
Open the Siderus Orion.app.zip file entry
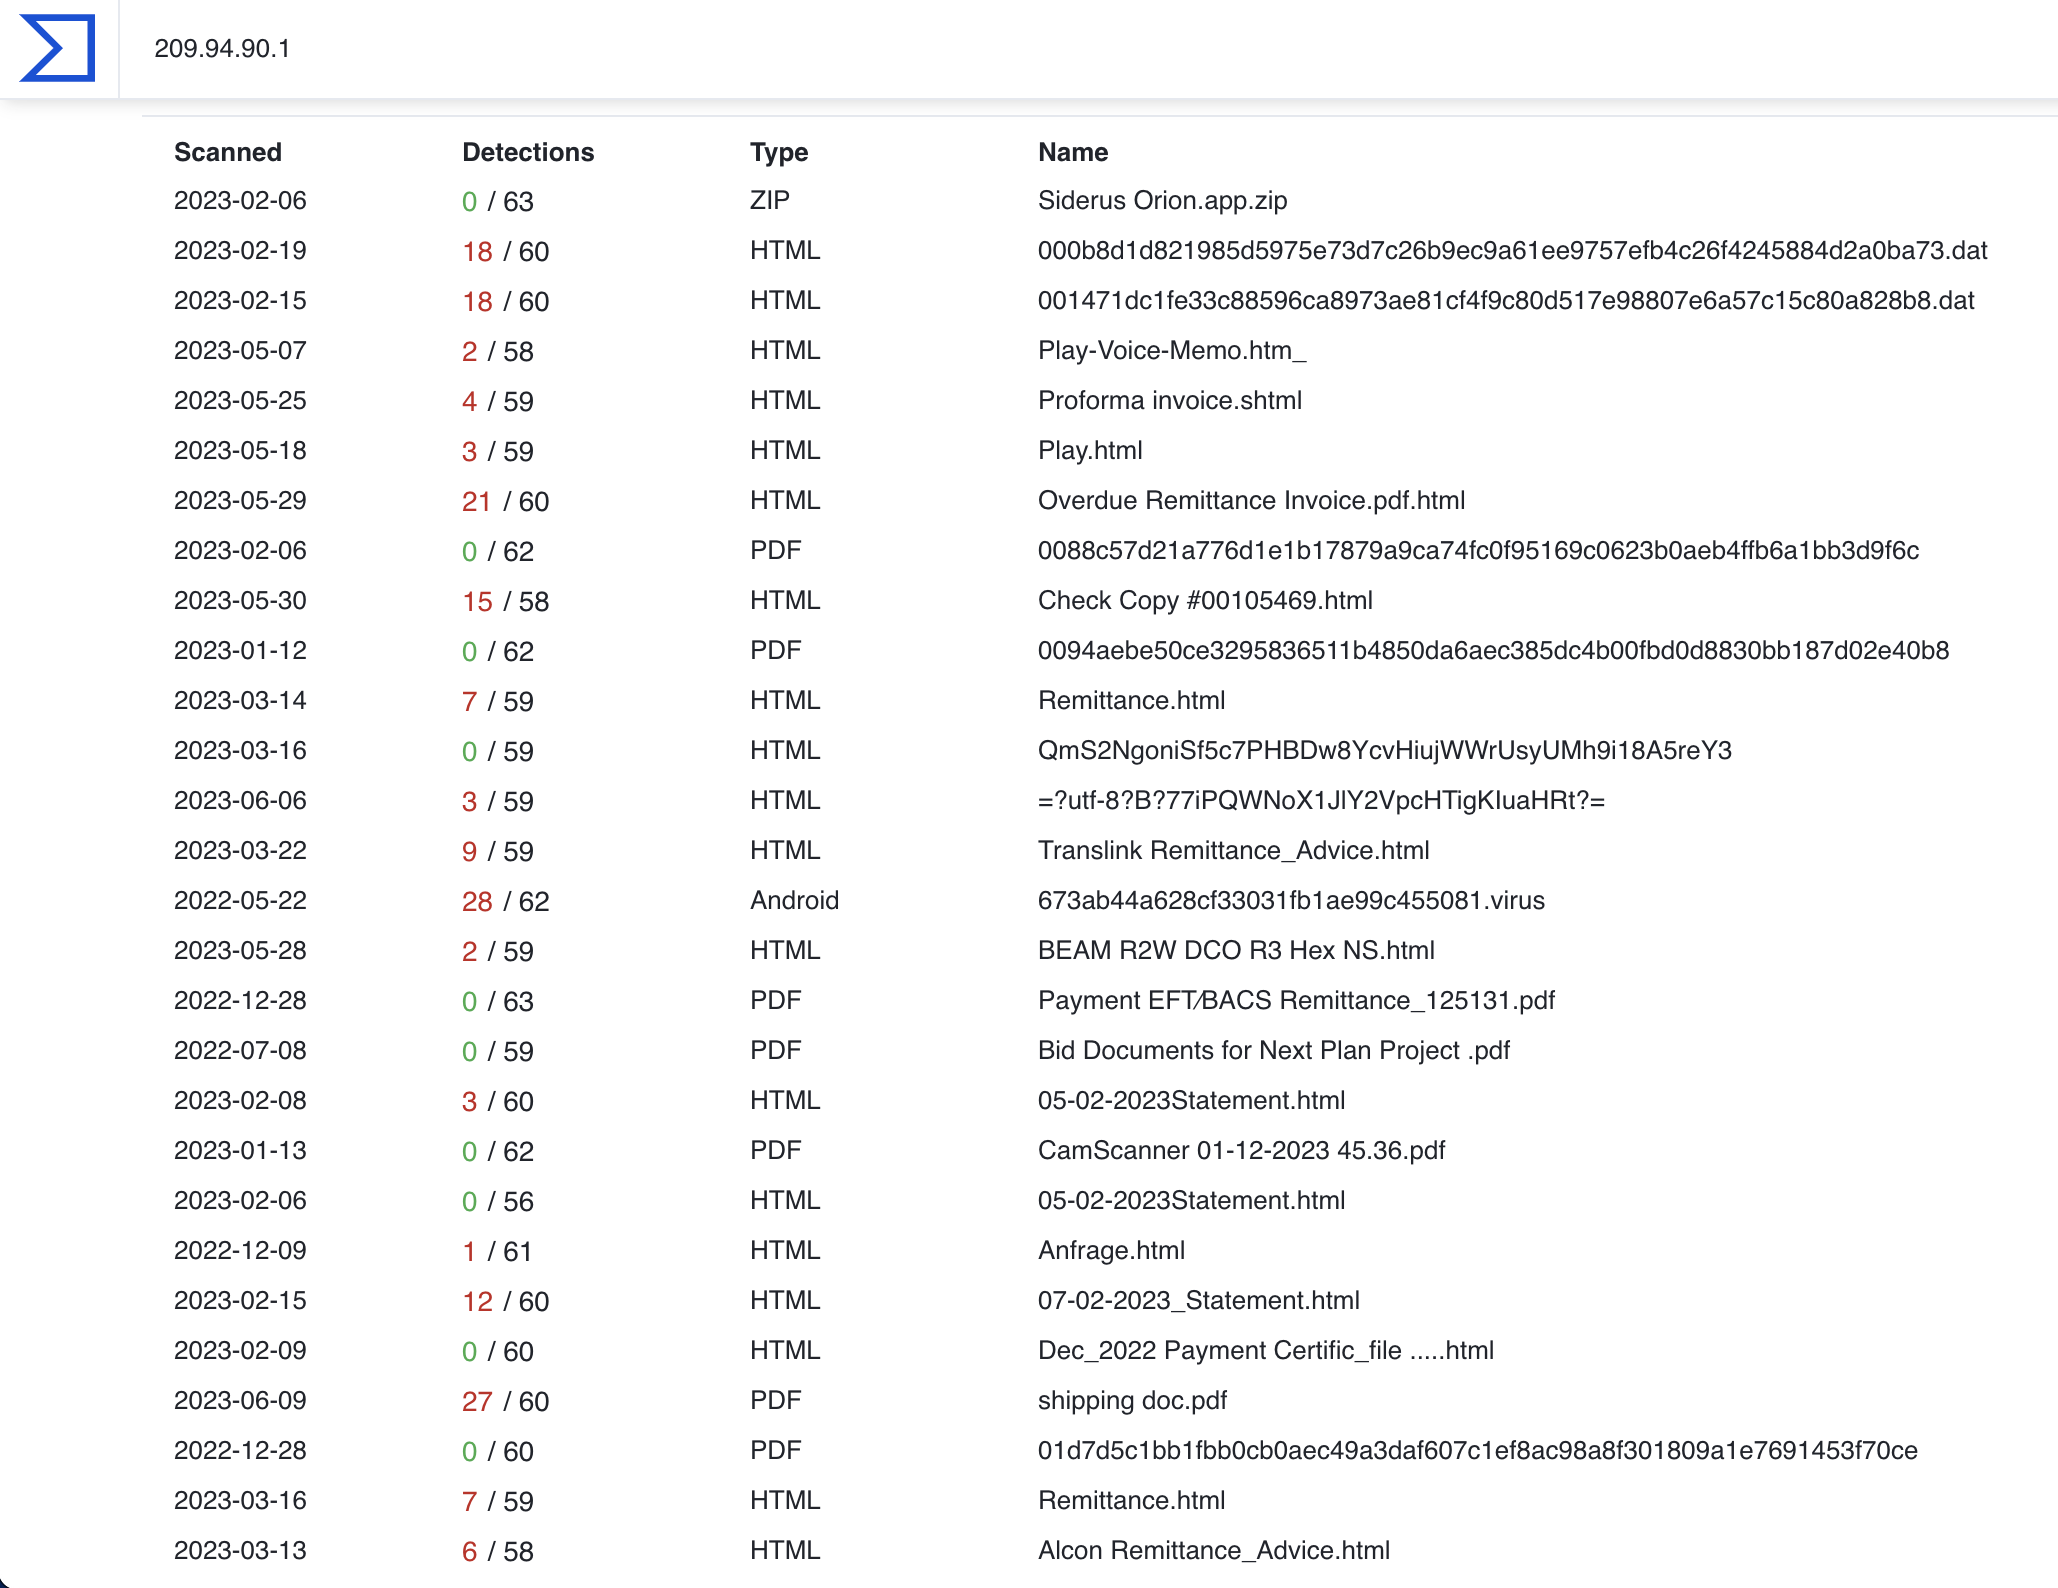click(x=1162, y=201)
